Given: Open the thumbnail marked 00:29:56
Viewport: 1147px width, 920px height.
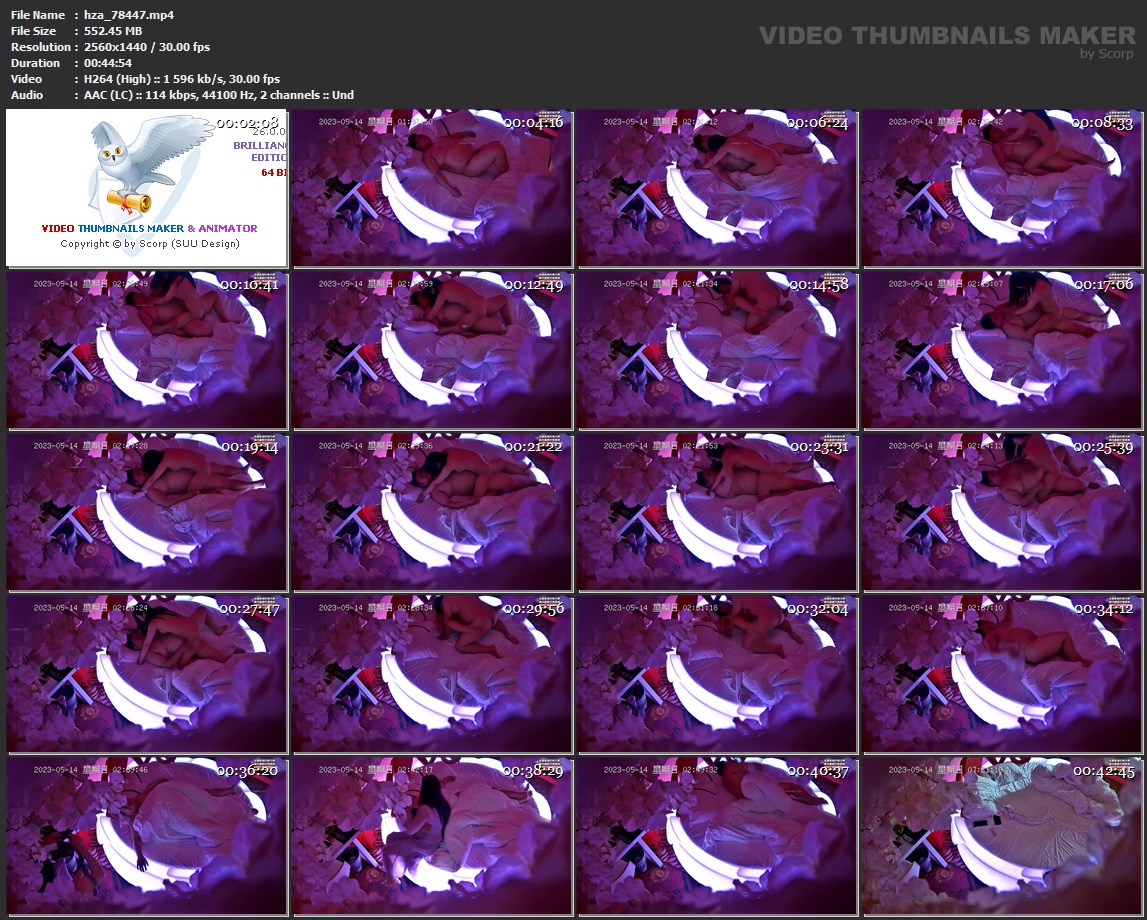Looking at the screenshot, I should [x=432, y=674].
